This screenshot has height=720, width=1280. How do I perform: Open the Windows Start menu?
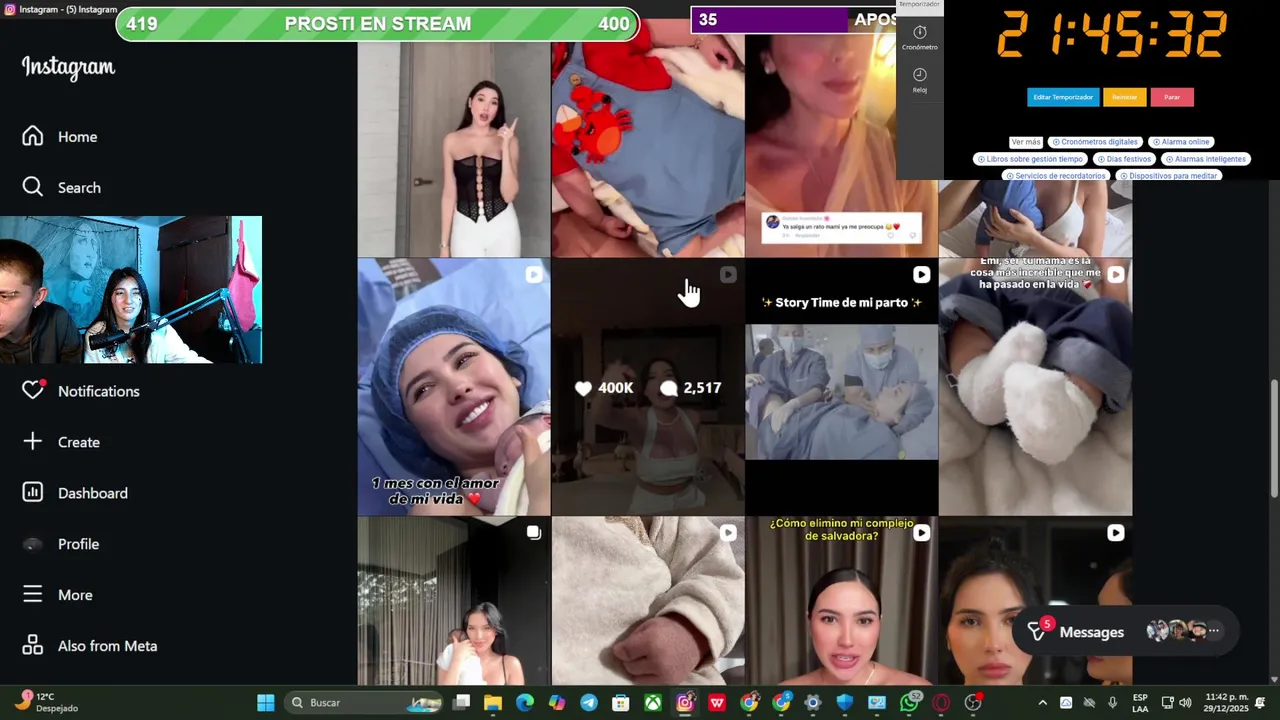pyautogui.click(x=266, y=703)
